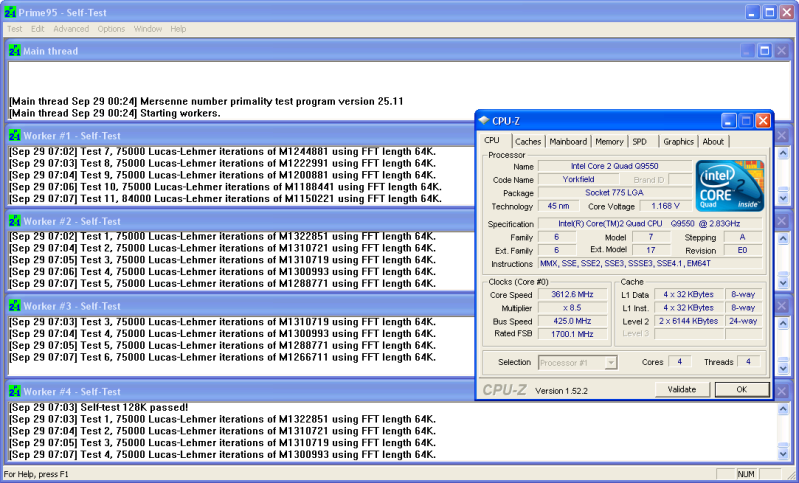This screenshot has height=483, width=799.
Task: Click Worker #1 line Test 11 M1150221
Action: (x=226, y=199)
